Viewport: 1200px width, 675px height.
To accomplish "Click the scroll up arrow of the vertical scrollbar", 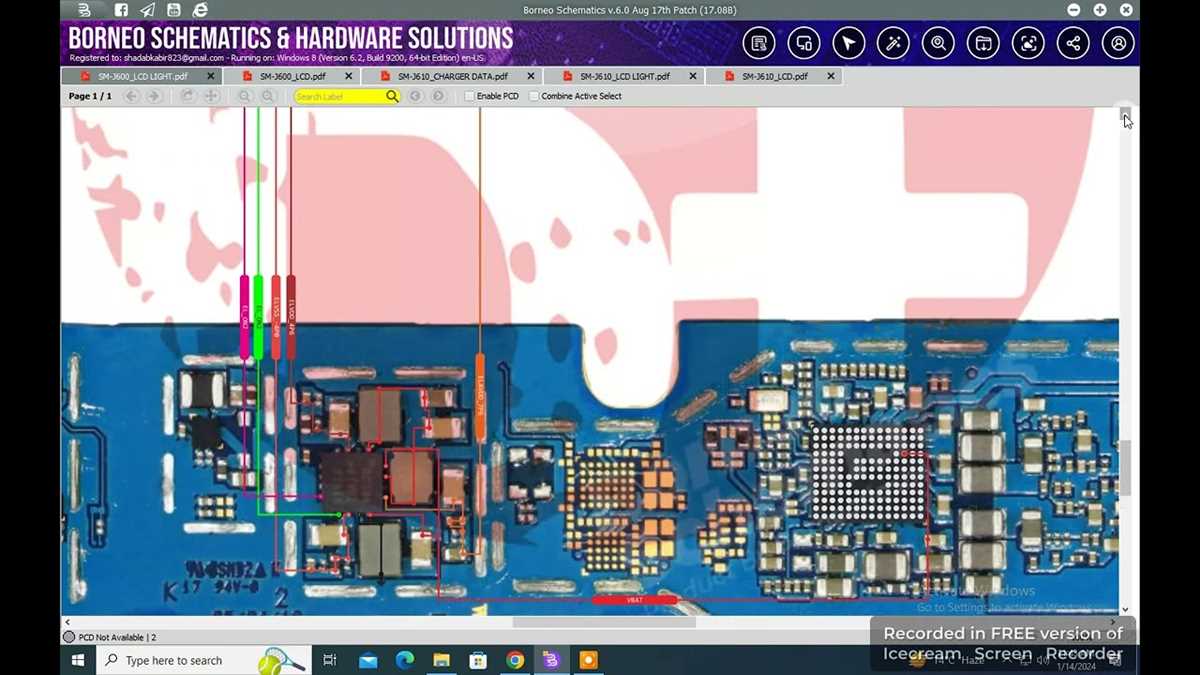I will pos(1125,113).
